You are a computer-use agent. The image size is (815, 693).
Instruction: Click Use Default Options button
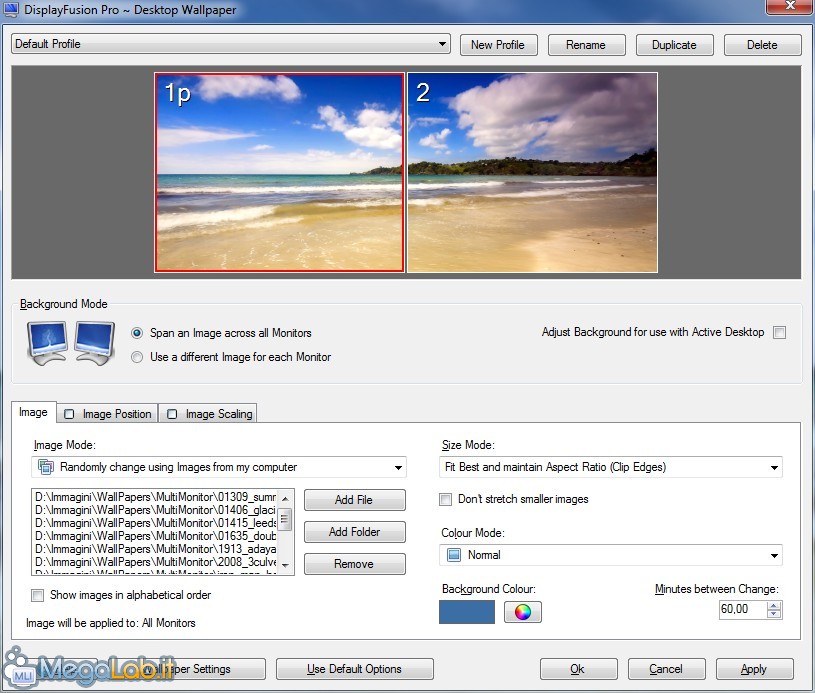pos(354,669)
